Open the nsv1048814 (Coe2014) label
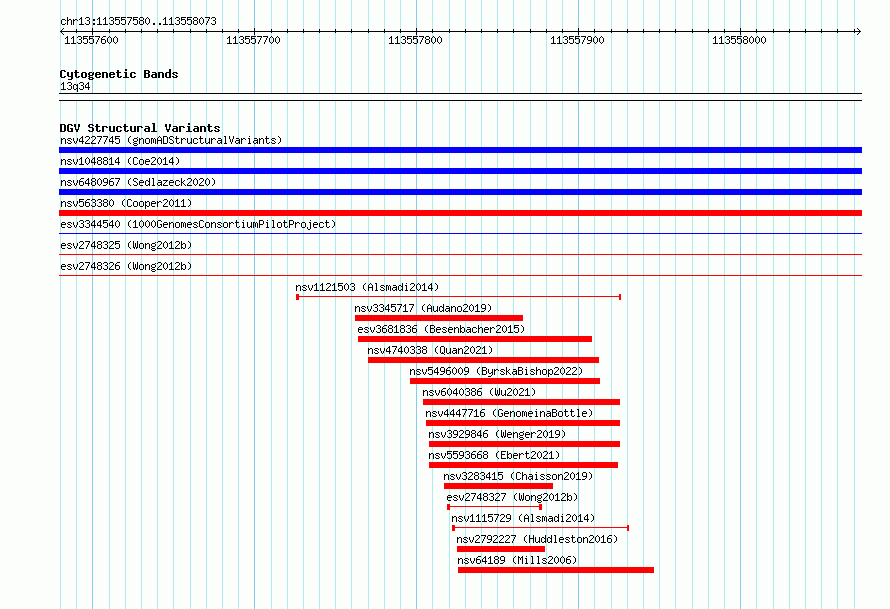 pyautogui.click(x=120, y=161)
